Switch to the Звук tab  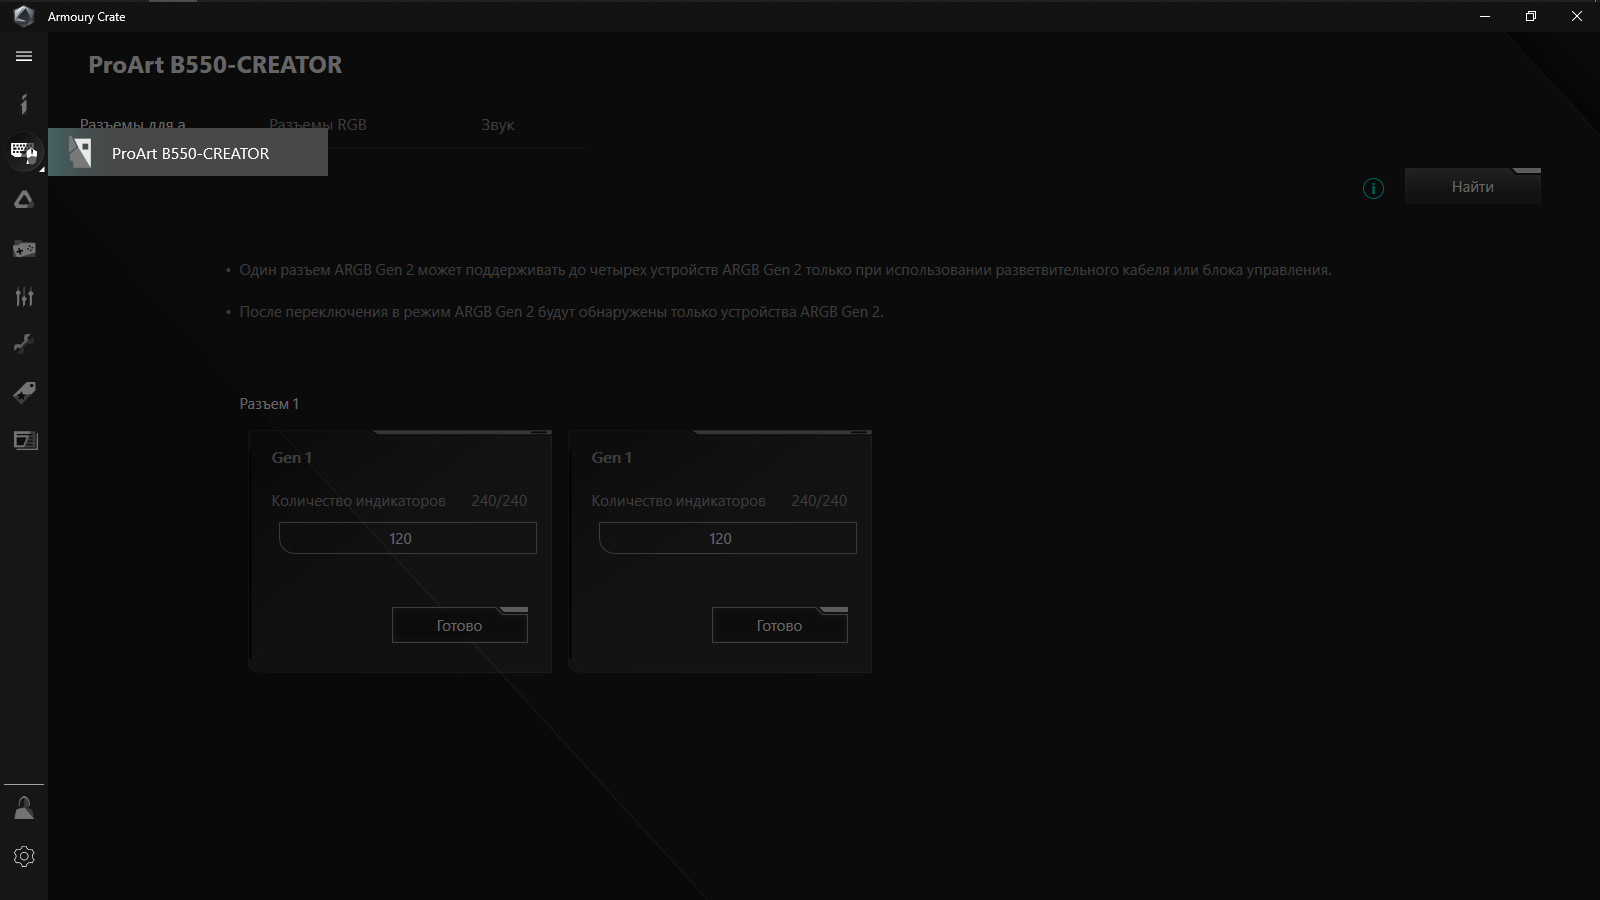(x=498, y=125)
